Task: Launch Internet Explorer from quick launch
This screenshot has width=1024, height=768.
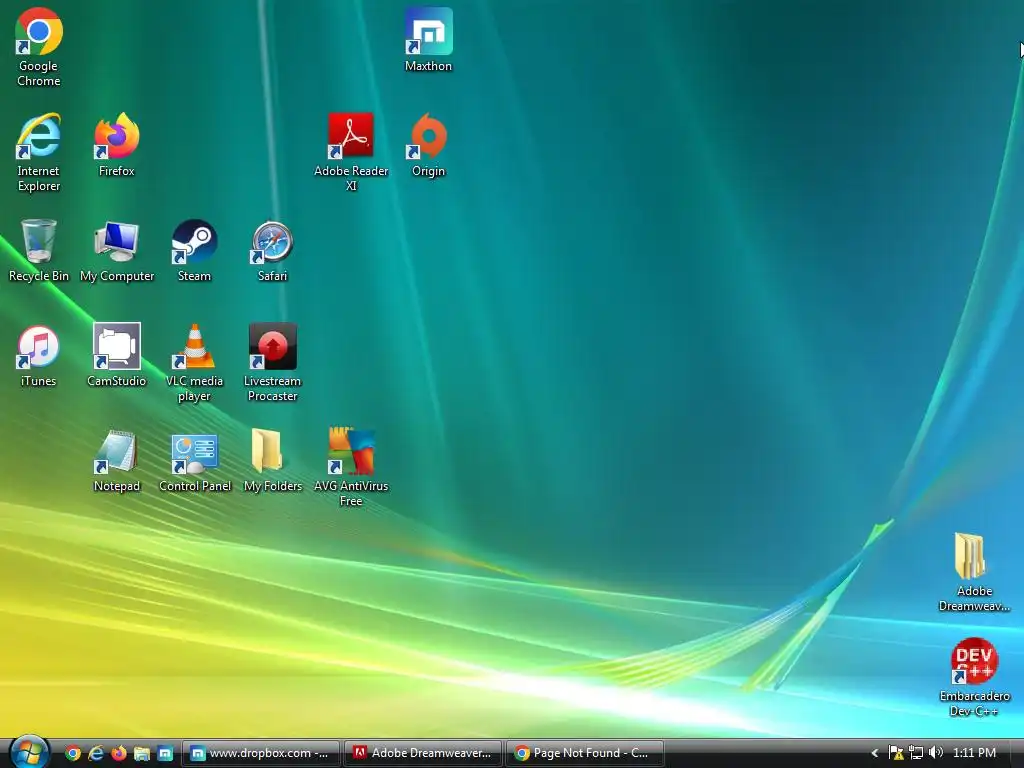Action: tap(96, 753)
